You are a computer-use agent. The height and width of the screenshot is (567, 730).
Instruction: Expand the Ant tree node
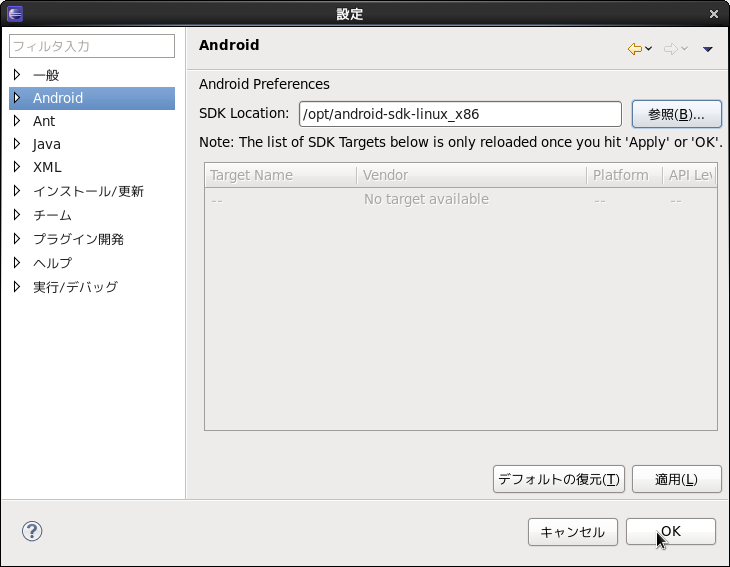coord(17,121)
